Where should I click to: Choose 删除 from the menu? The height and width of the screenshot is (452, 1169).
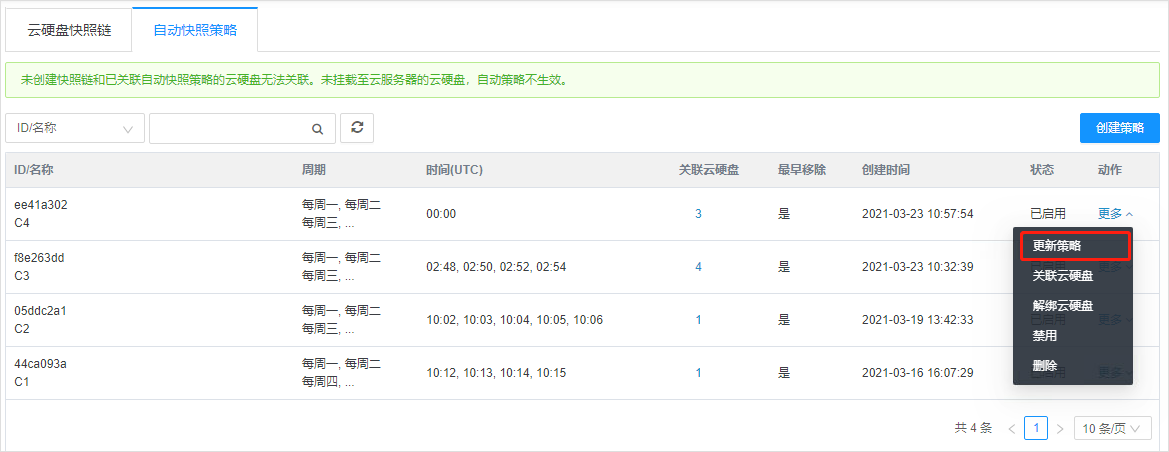click(x=1073, y=365)
